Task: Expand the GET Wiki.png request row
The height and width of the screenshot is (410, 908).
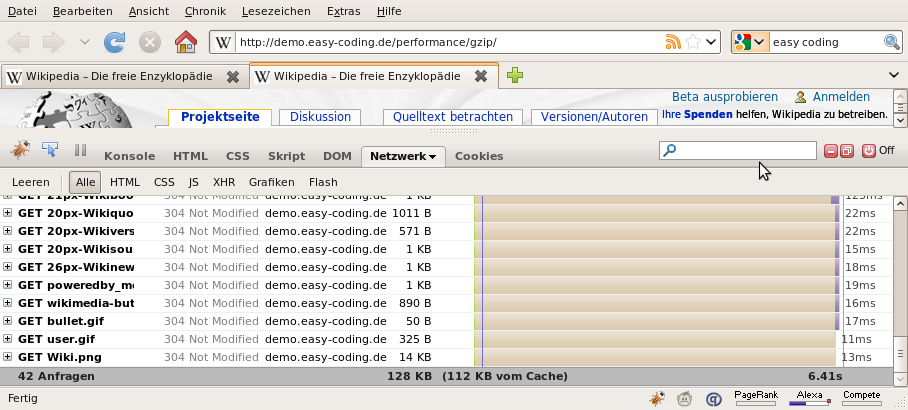Action: 8,357
